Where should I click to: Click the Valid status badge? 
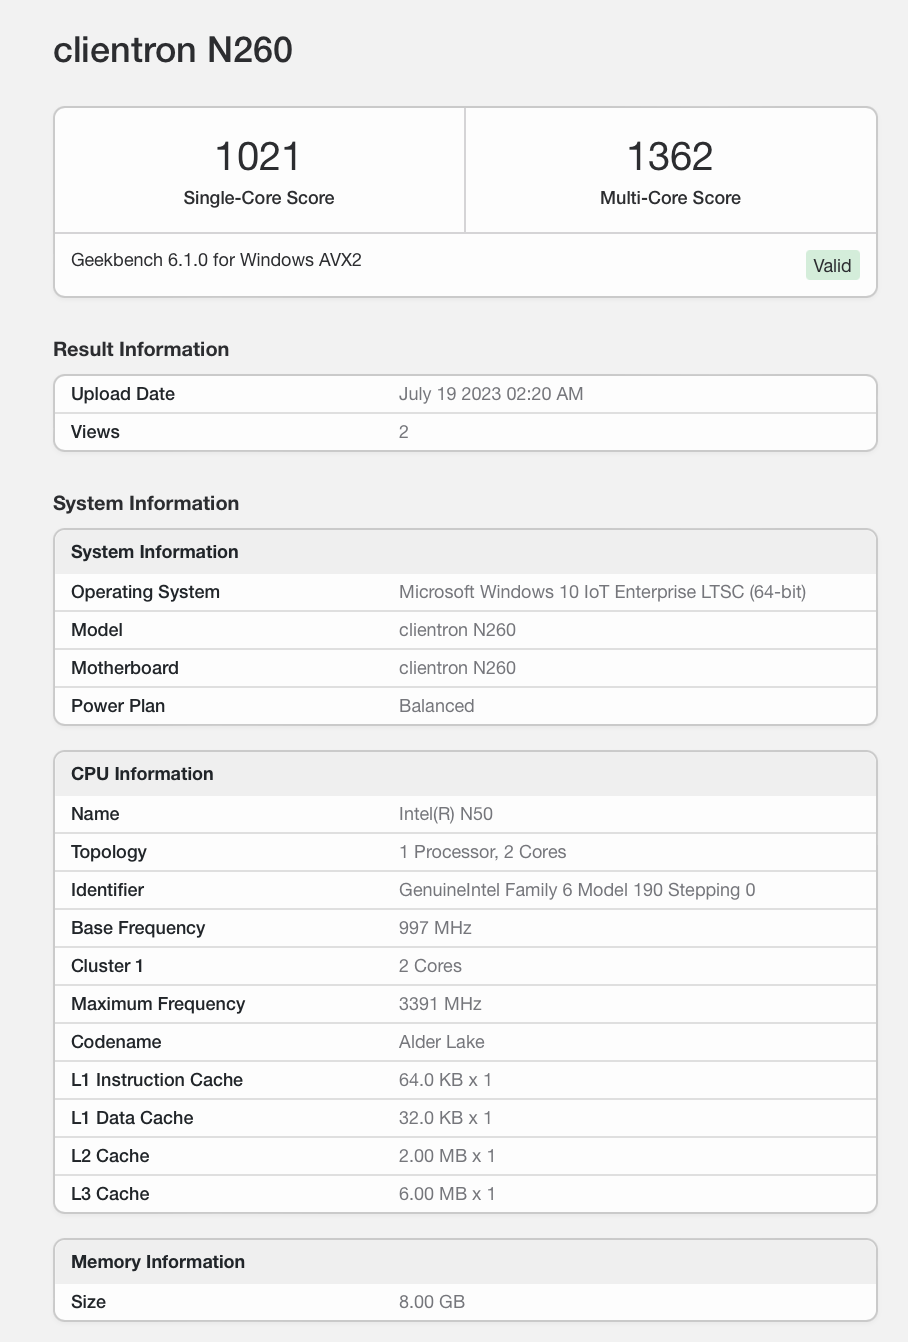pyautogui.click(x=832, y=266)
